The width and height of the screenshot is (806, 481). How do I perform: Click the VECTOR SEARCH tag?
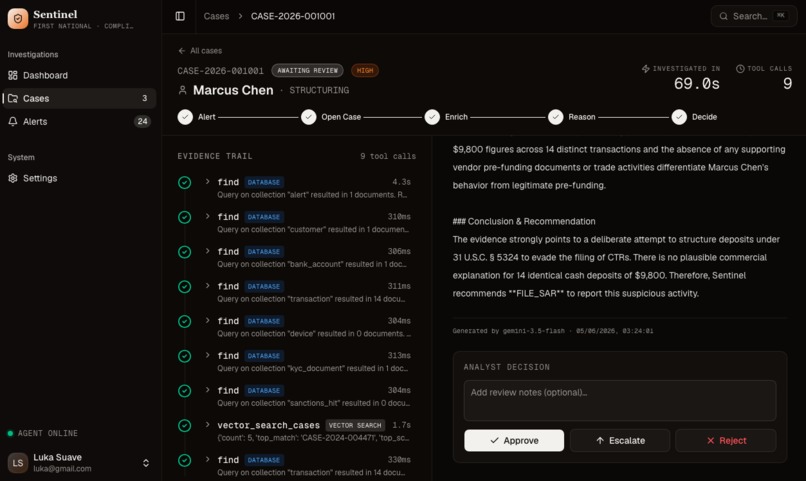(x=355, y=426)
